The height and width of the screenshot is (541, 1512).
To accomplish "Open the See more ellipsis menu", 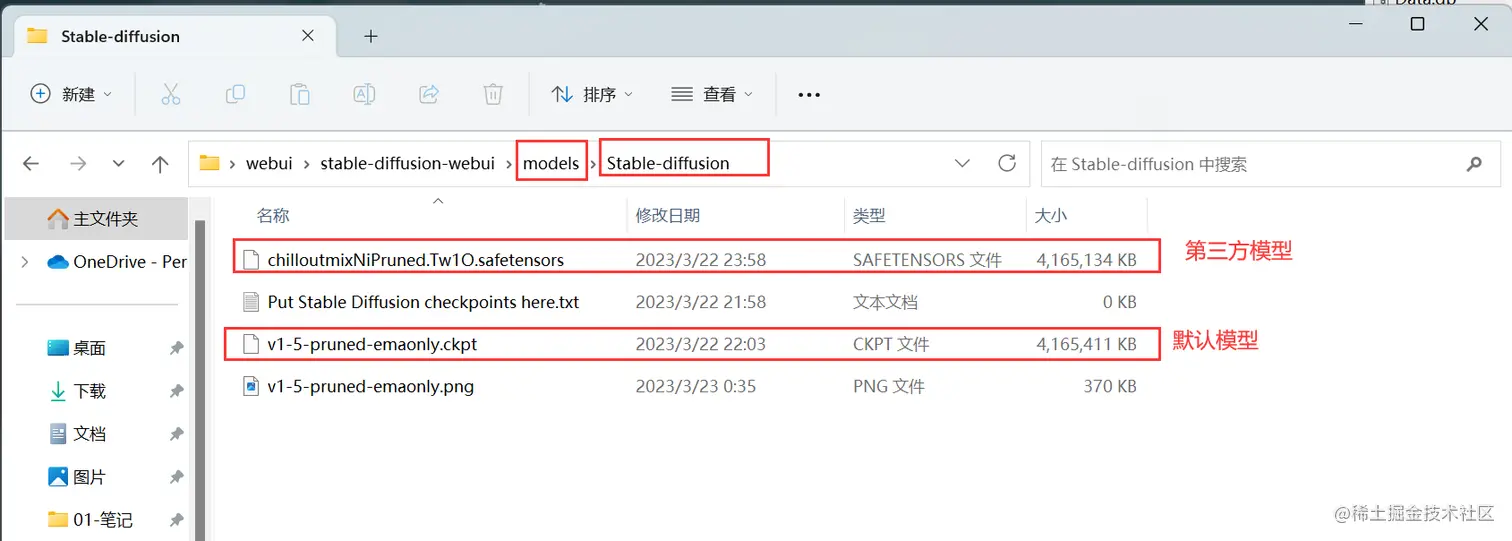I will click(x=809, y=95).
